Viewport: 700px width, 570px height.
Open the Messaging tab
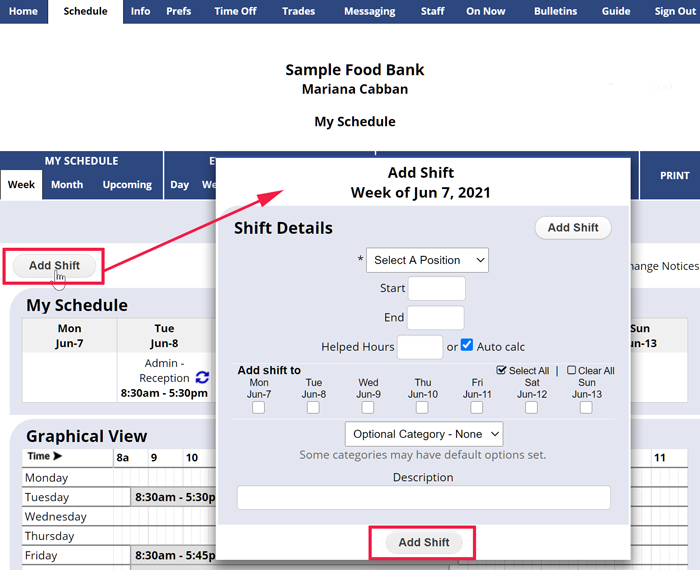pyautogui.click(x=369, y=12)
